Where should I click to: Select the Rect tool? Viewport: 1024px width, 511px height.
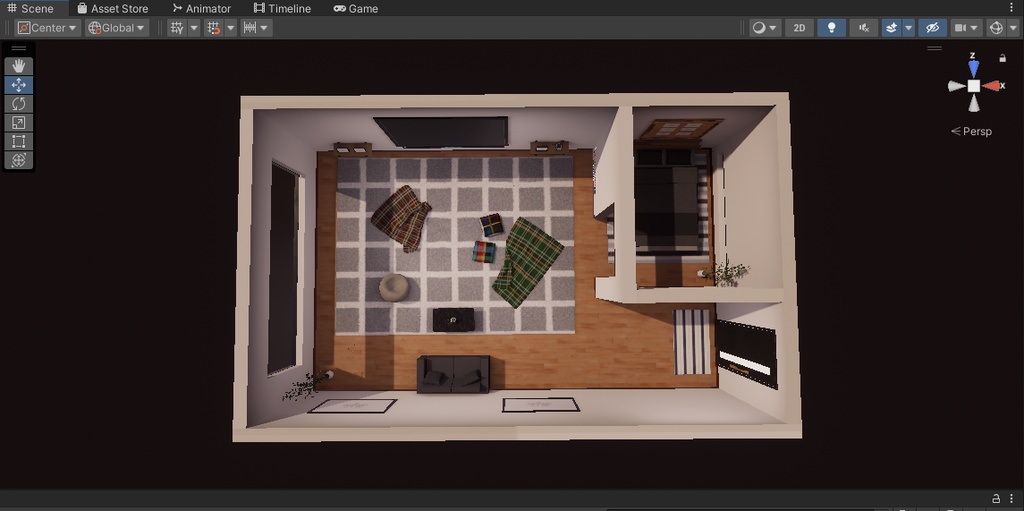pos(18,141)
